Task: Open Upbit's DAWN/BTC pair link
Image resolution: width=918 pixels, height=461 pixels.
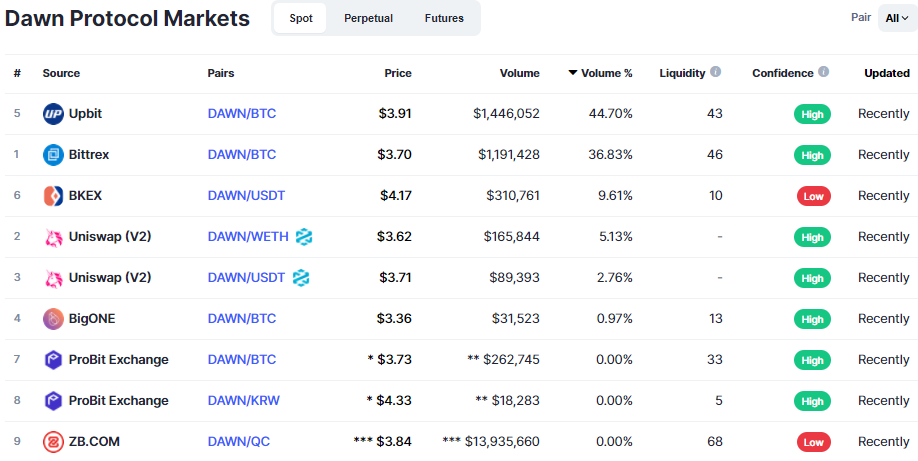Action: (x=242, y=114)
